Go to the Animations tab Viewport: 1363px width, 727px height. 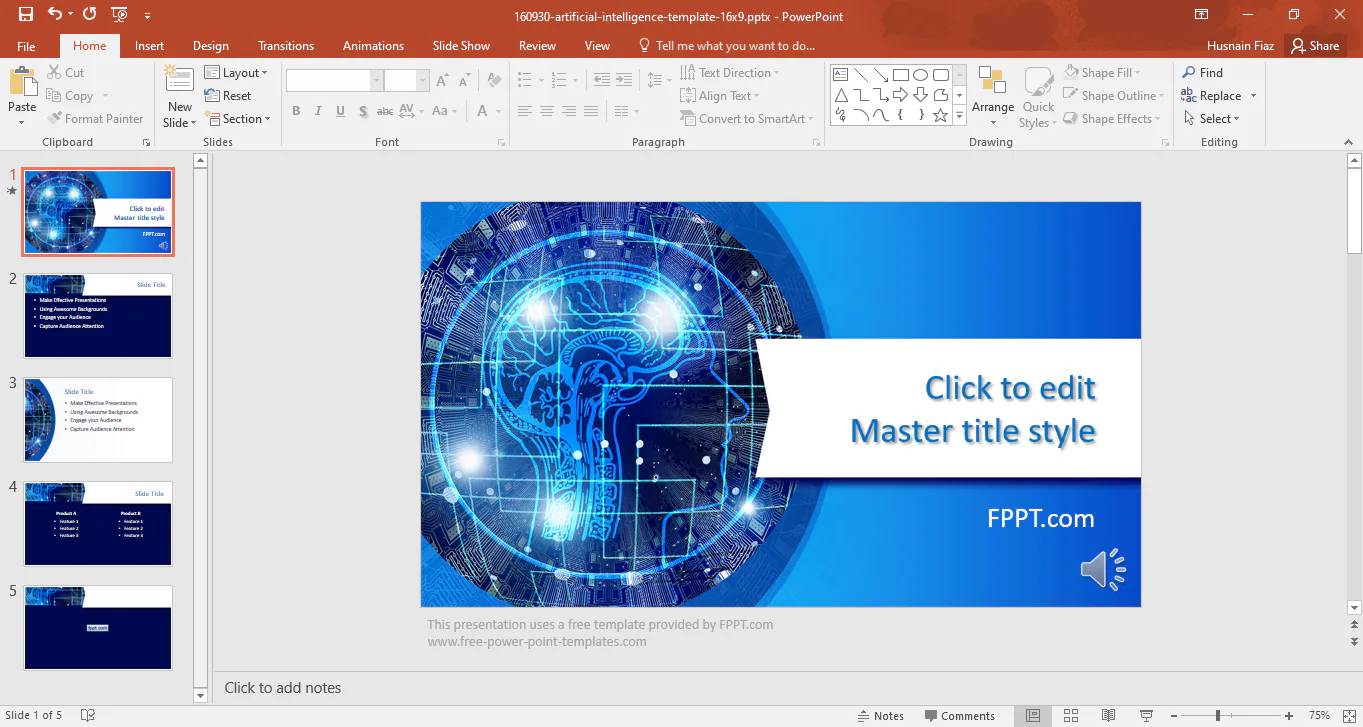(373, 46)
